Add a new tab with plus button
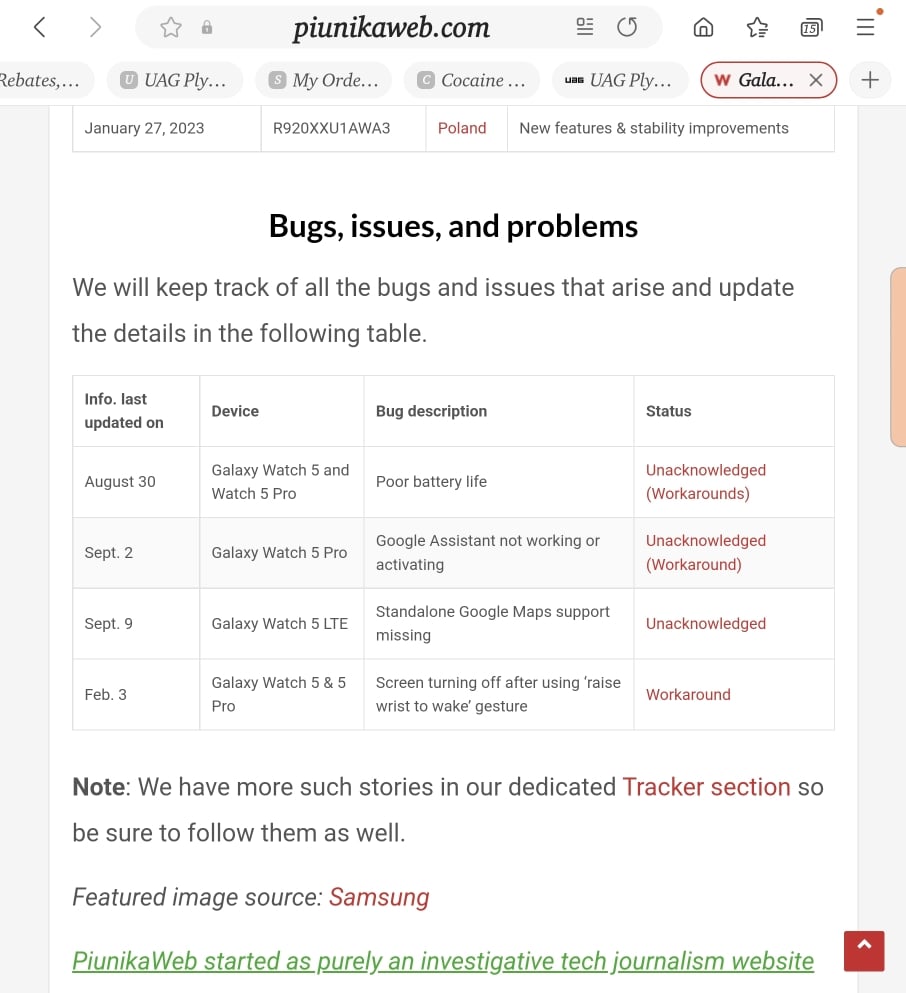Screen dimensions: 906x993 870,80
